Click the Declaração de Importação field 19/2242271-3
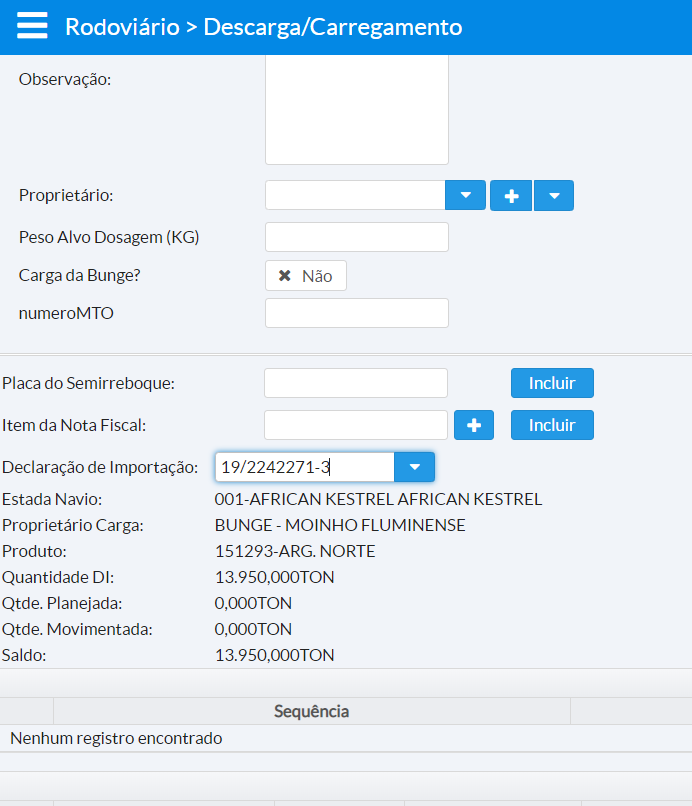This screenshot has height=806, width=692. [x=305, y=467]
